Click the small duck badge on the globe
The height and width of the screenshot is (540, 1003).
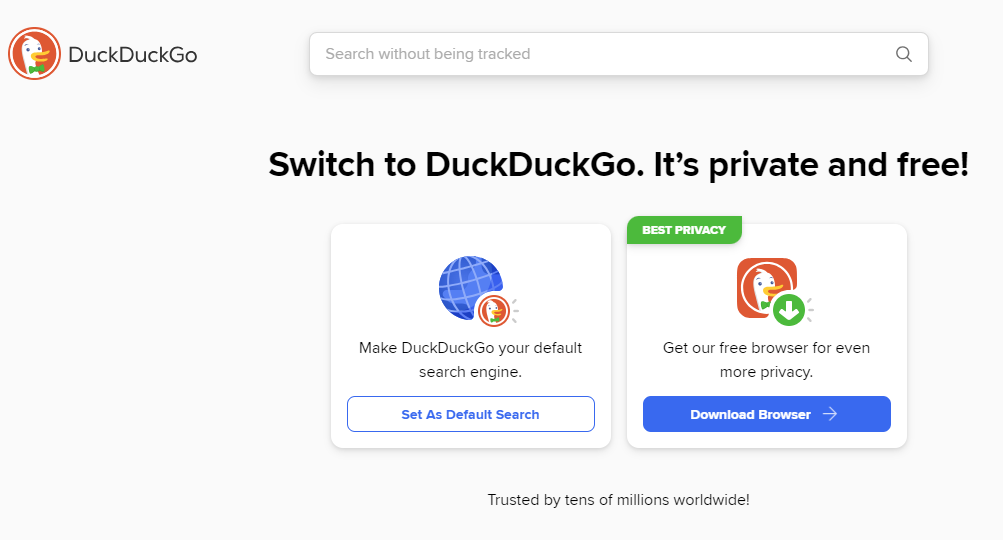[x=493, y=310]
